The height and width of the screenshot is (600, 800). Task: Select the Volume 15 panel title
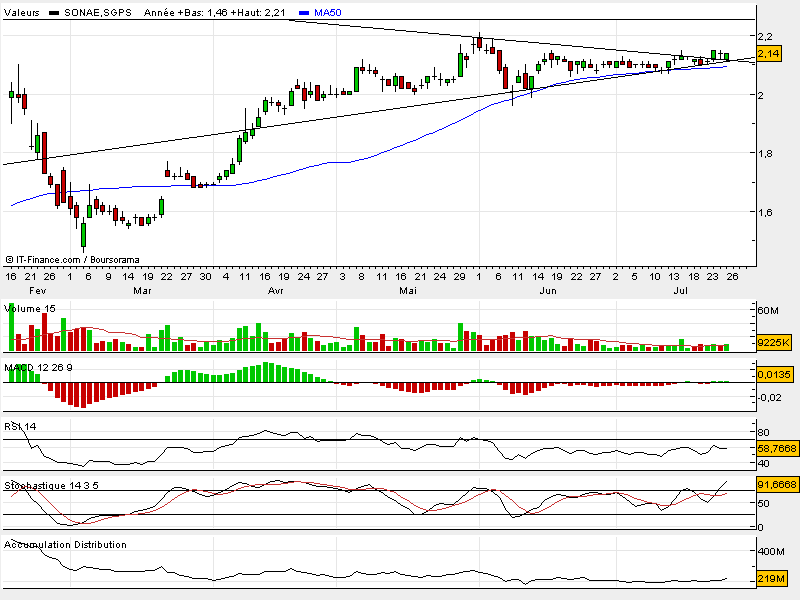tap(30, 309)
